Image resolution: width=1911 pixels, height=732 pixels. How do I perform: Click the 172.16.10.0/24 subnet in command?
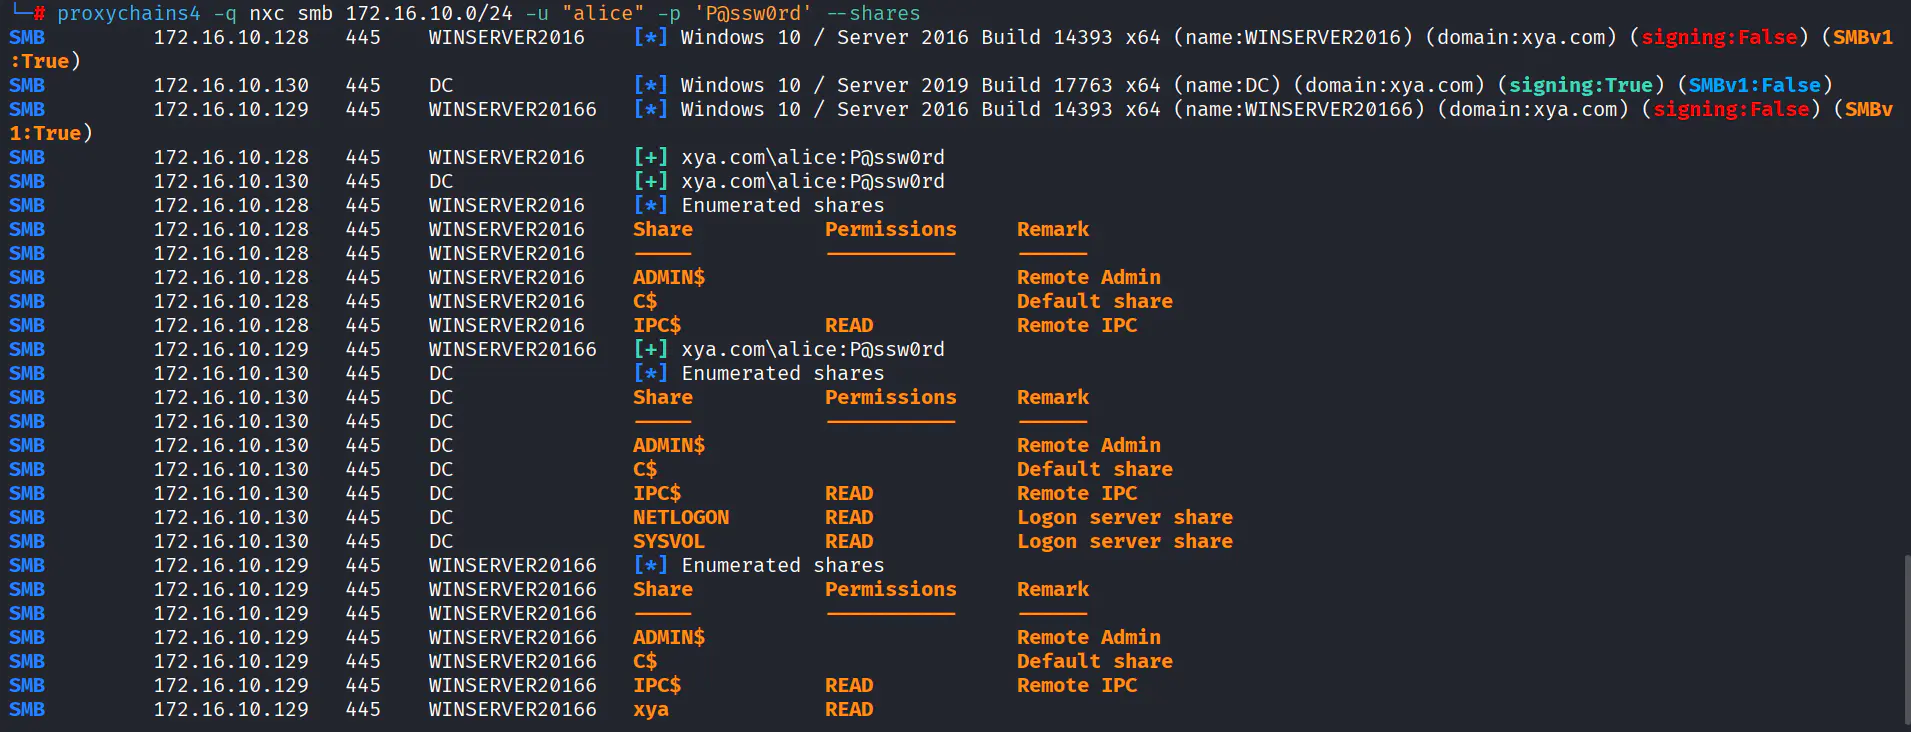(428, 13)
